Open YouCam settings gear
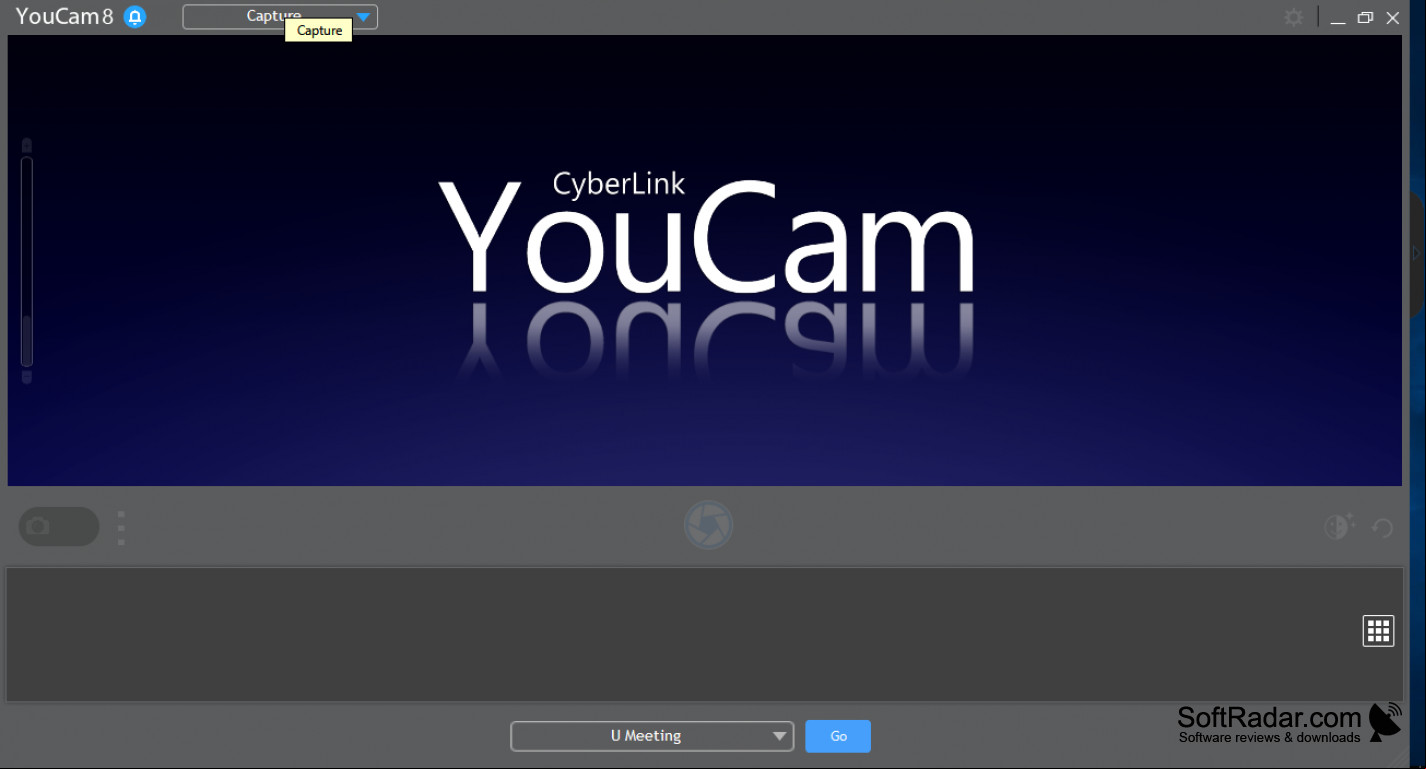Viewport: 1426px width, 769px height. (1294, 18)
